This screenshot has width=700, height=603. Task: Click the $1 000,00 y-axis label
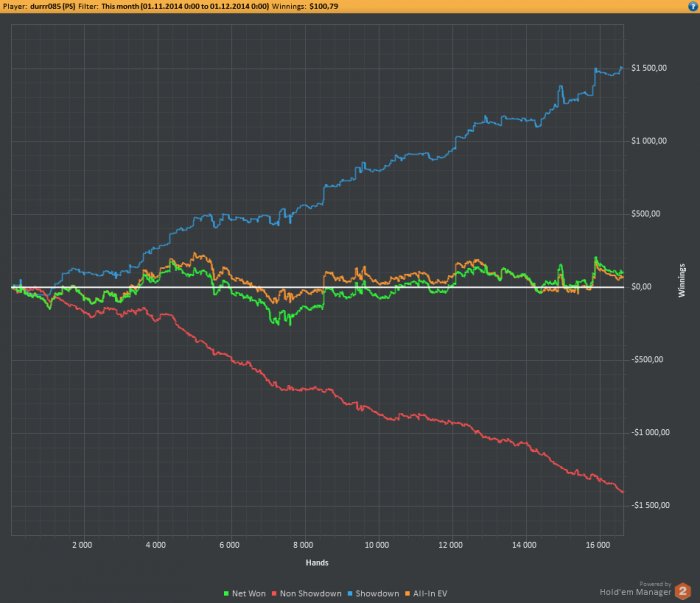(649, 141)
